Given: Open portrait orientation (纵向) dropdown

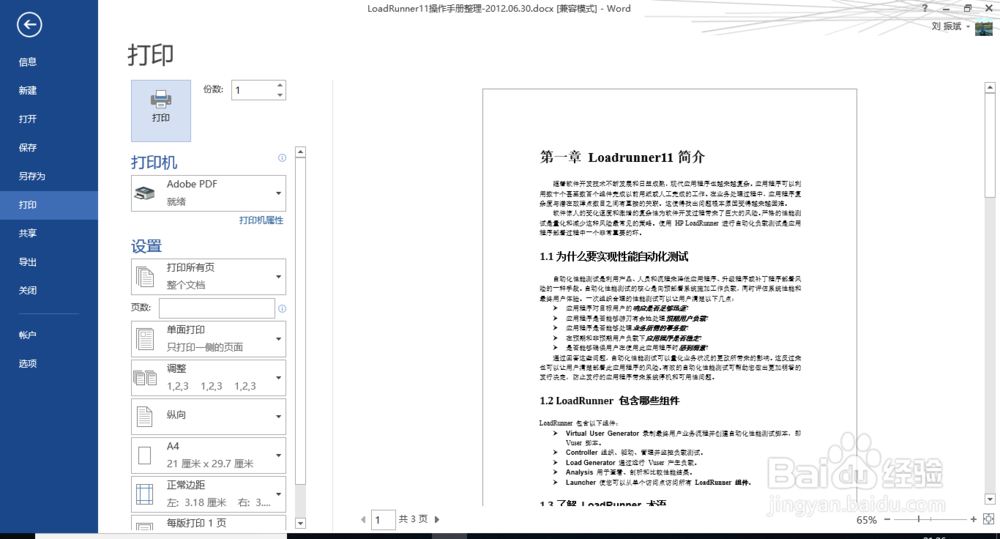Looking at the screenshot, I should tap(209, 416).
